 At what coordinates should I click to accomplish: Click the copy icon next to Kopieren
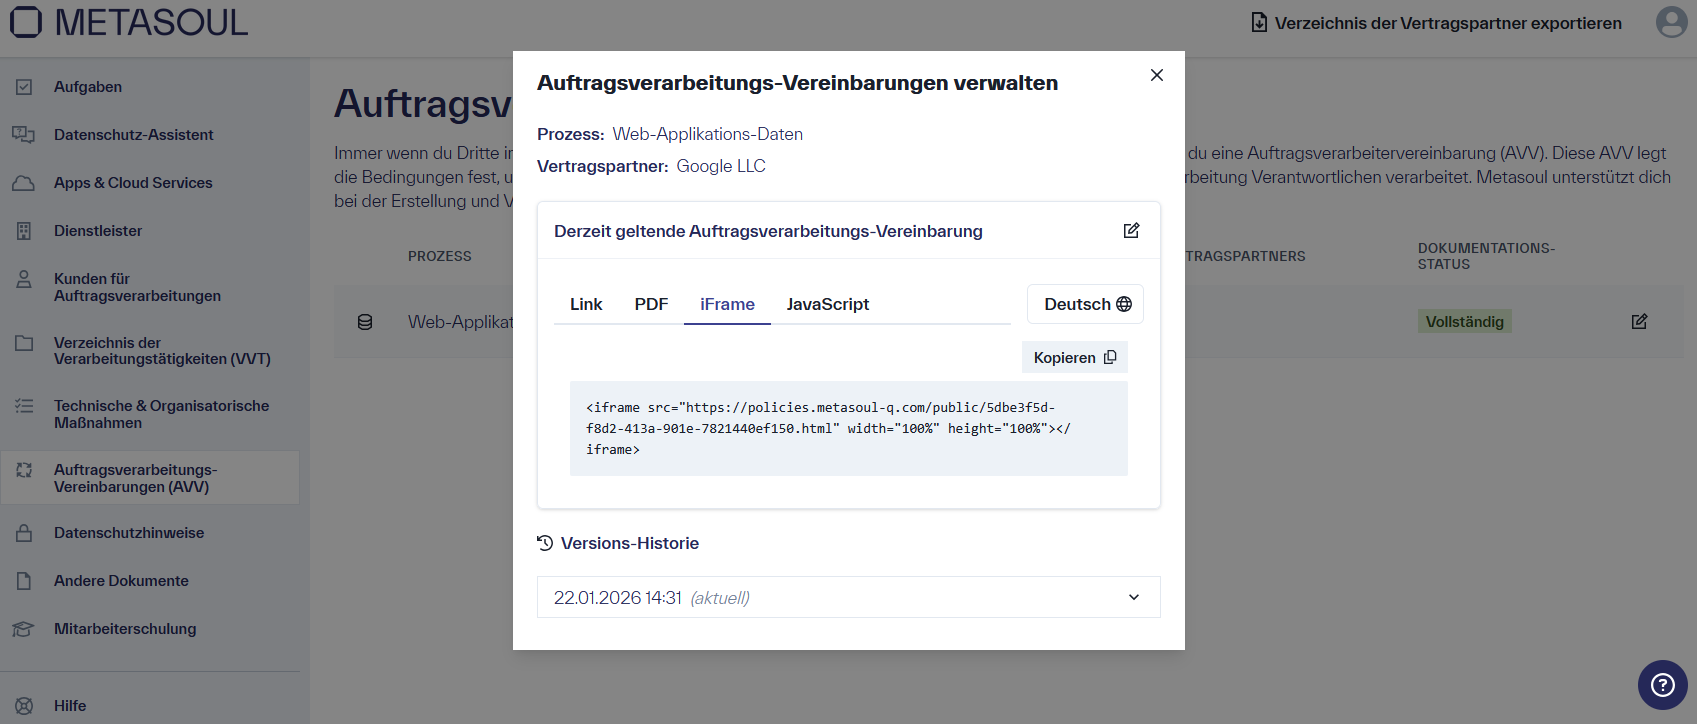[1110, 357]
